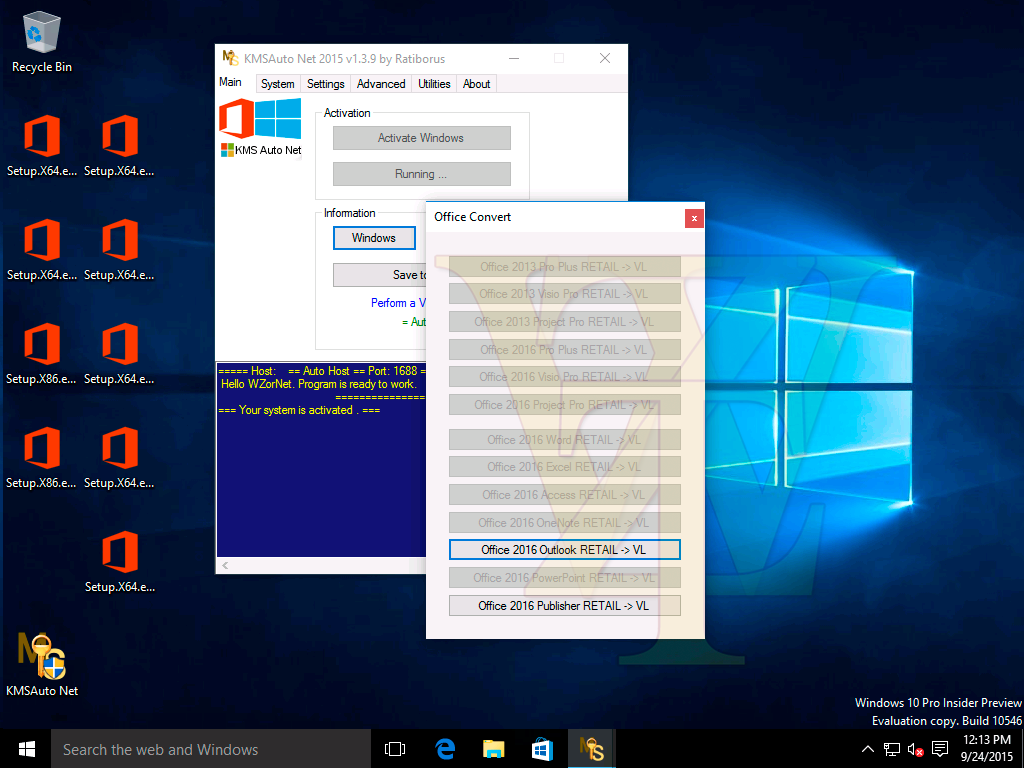Open File Explorer from the taskbar
The height and width of the screenshot is (768, 1024).
494,749
